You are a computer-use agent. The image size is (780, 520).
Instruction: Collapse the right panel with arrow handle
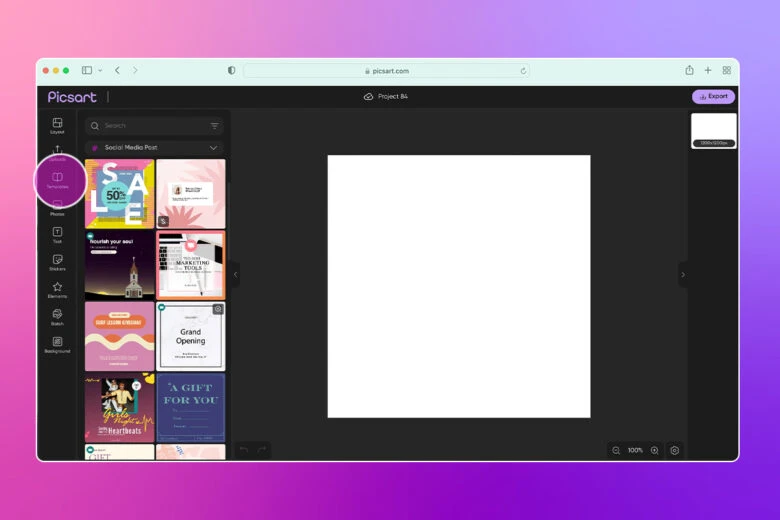pos(683,275)
